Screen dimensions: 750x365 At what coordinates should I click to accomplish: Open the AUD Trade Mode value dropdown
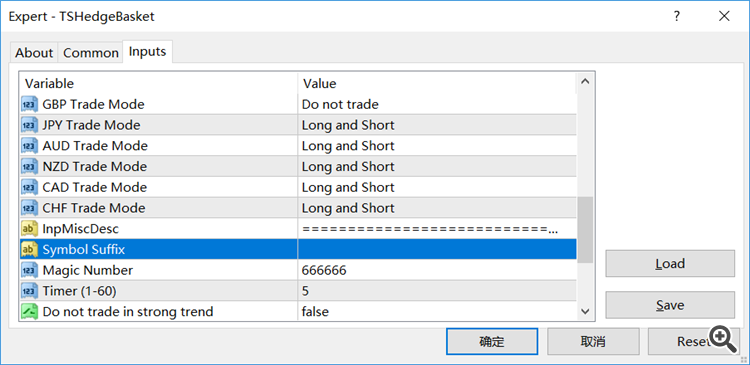coord(437,146)
